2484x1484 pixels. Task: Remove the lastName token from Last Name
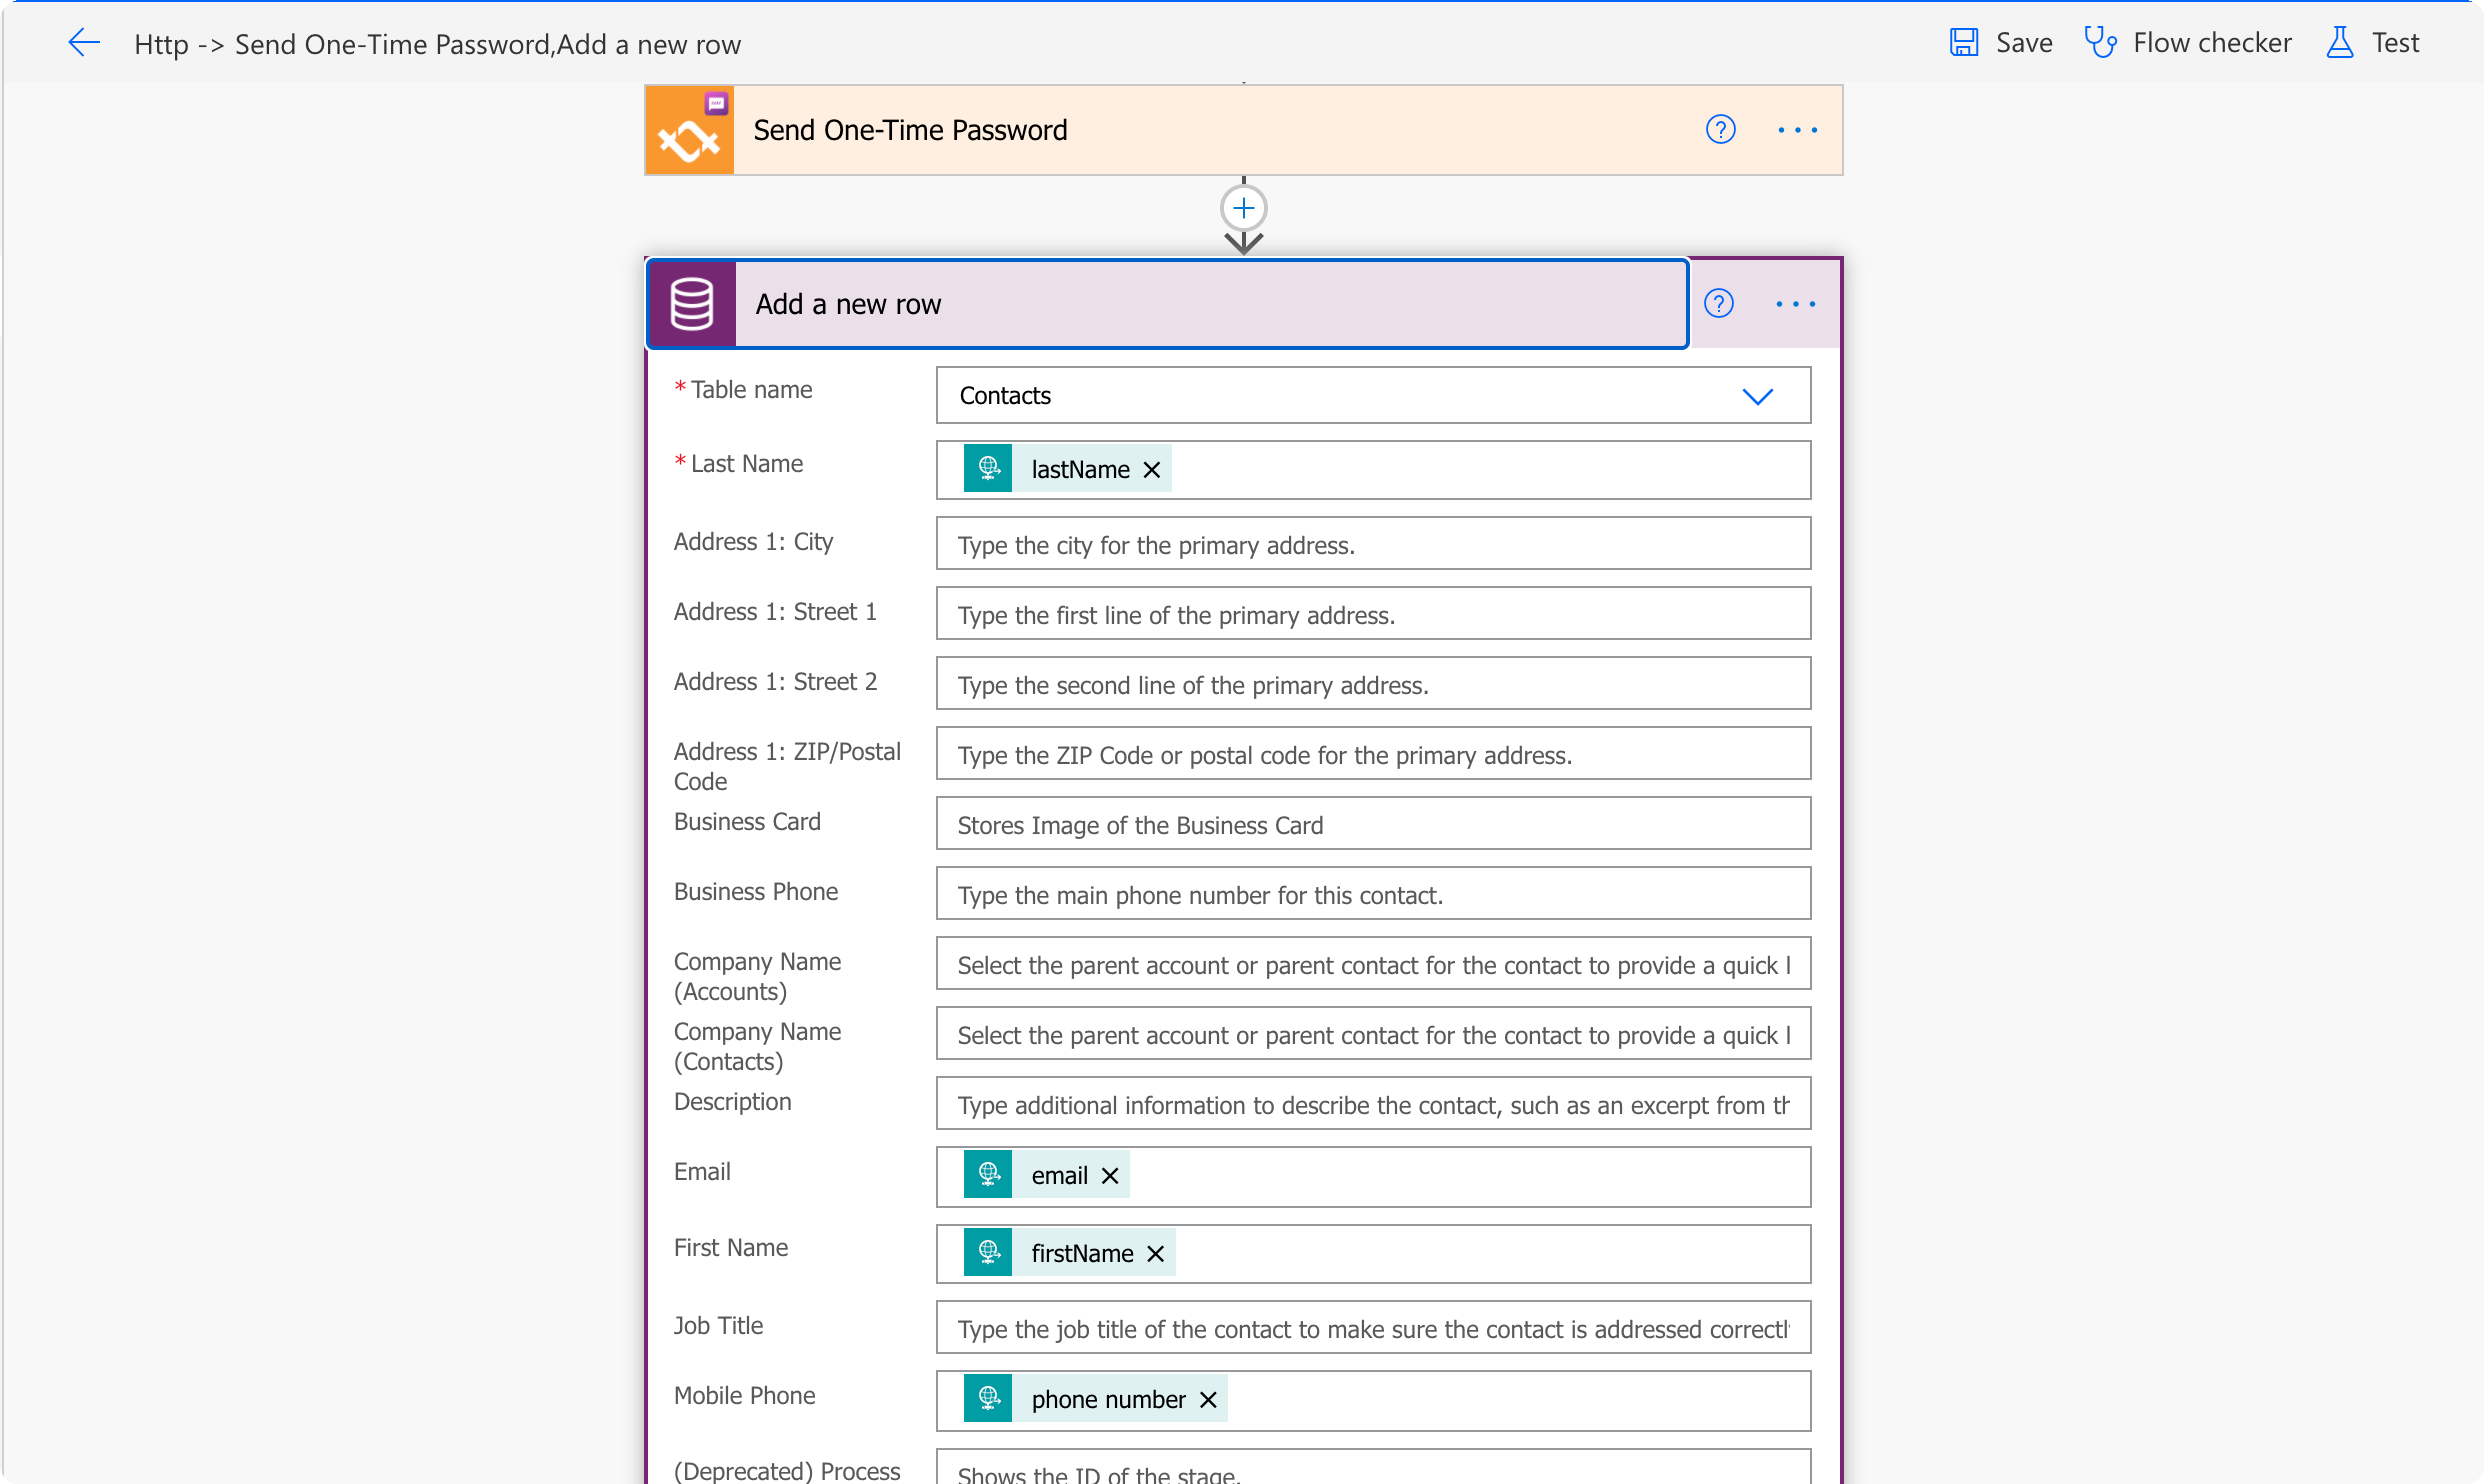pyautogui.click(x=1152, y=468)
